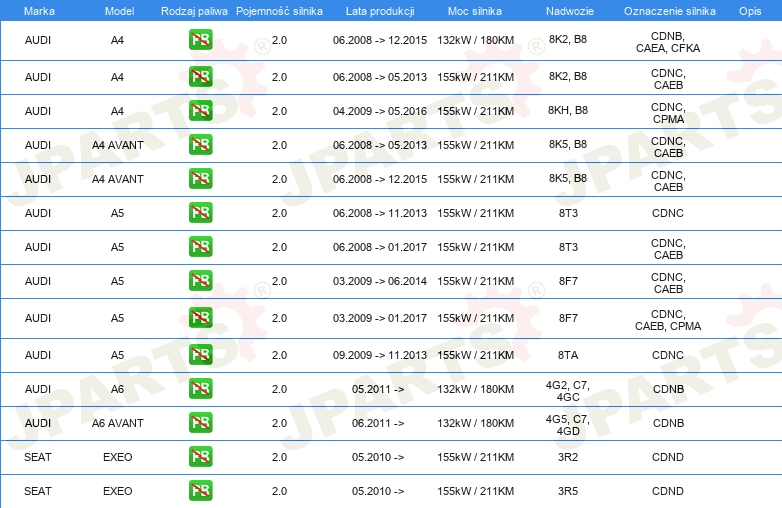Select the 3R5 body cell
This screenshot has height=508, width=782.
568,491
